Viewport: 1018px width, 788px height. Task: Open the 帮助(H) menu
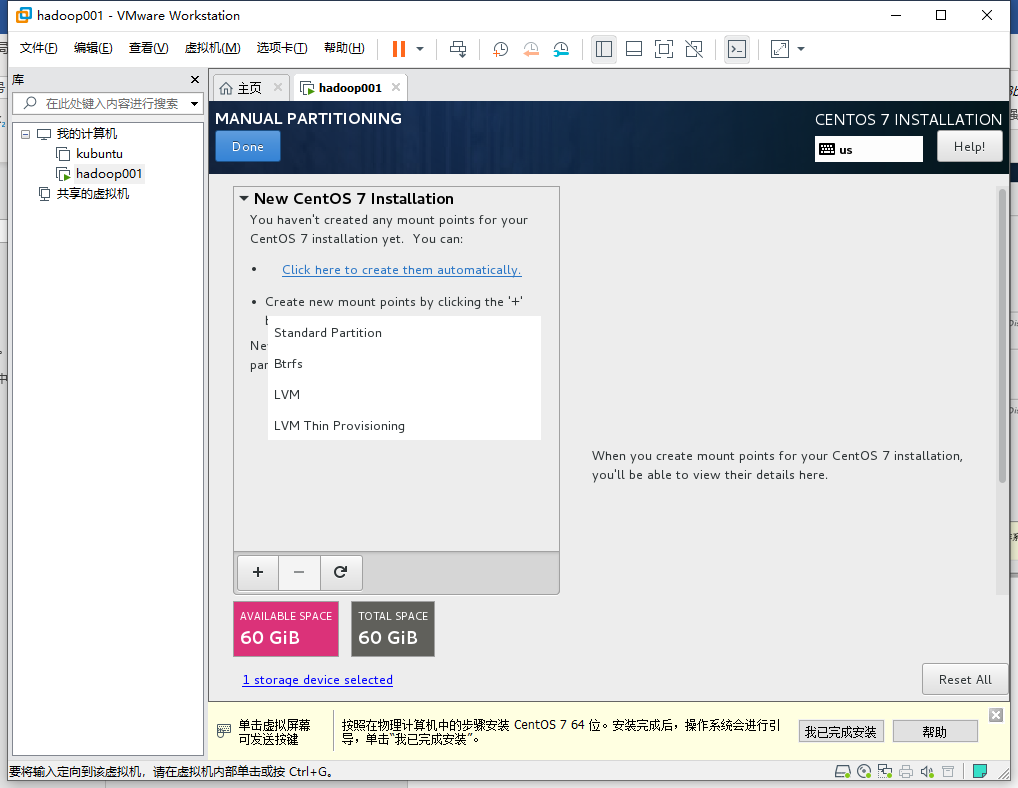pyautogui.click(x=344, y=48)
